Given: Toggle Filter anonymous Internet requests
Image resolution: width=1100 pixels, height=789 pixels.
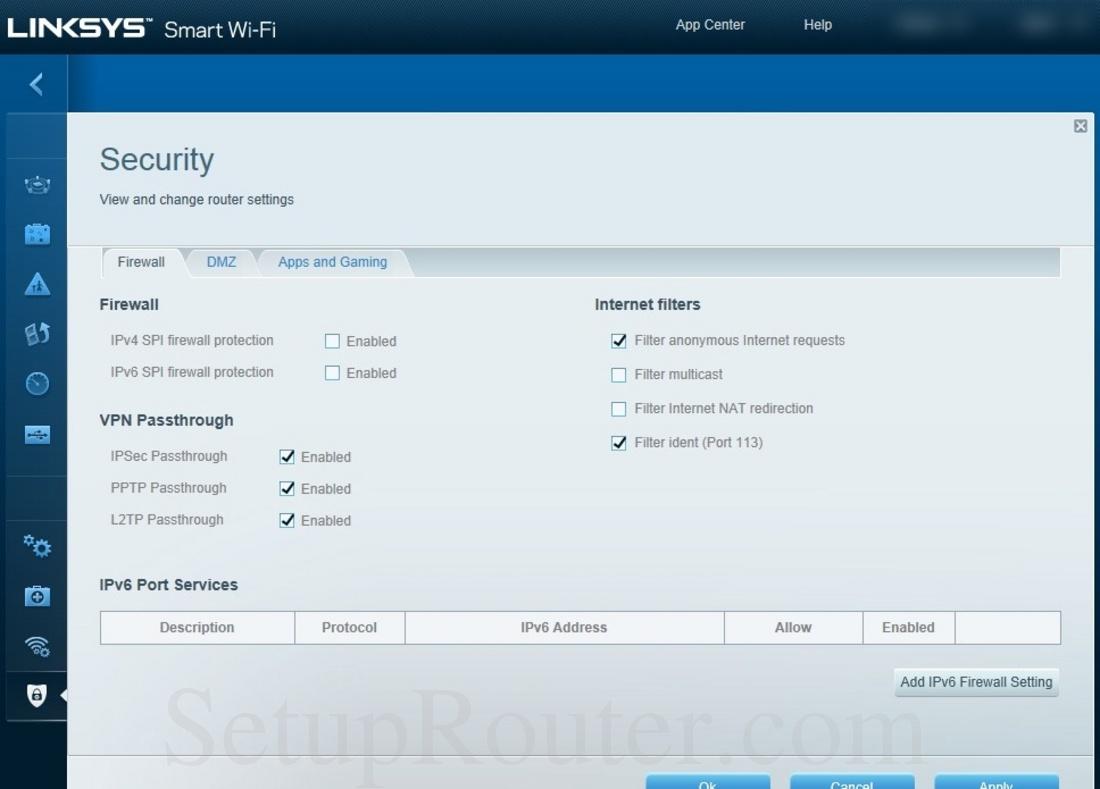Looking at the screenshot, I should tap(619, 341).
